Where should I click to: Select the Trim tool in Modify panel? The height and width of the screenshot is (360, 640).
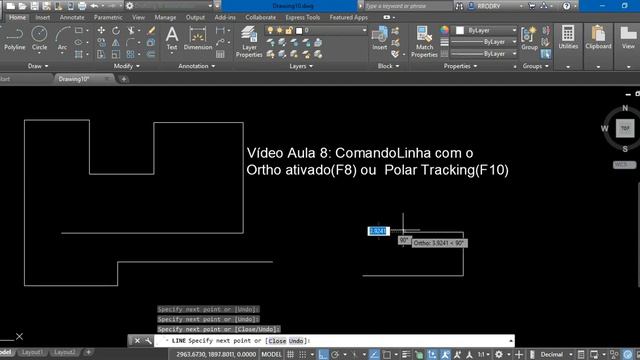click(x=131, y=30)
